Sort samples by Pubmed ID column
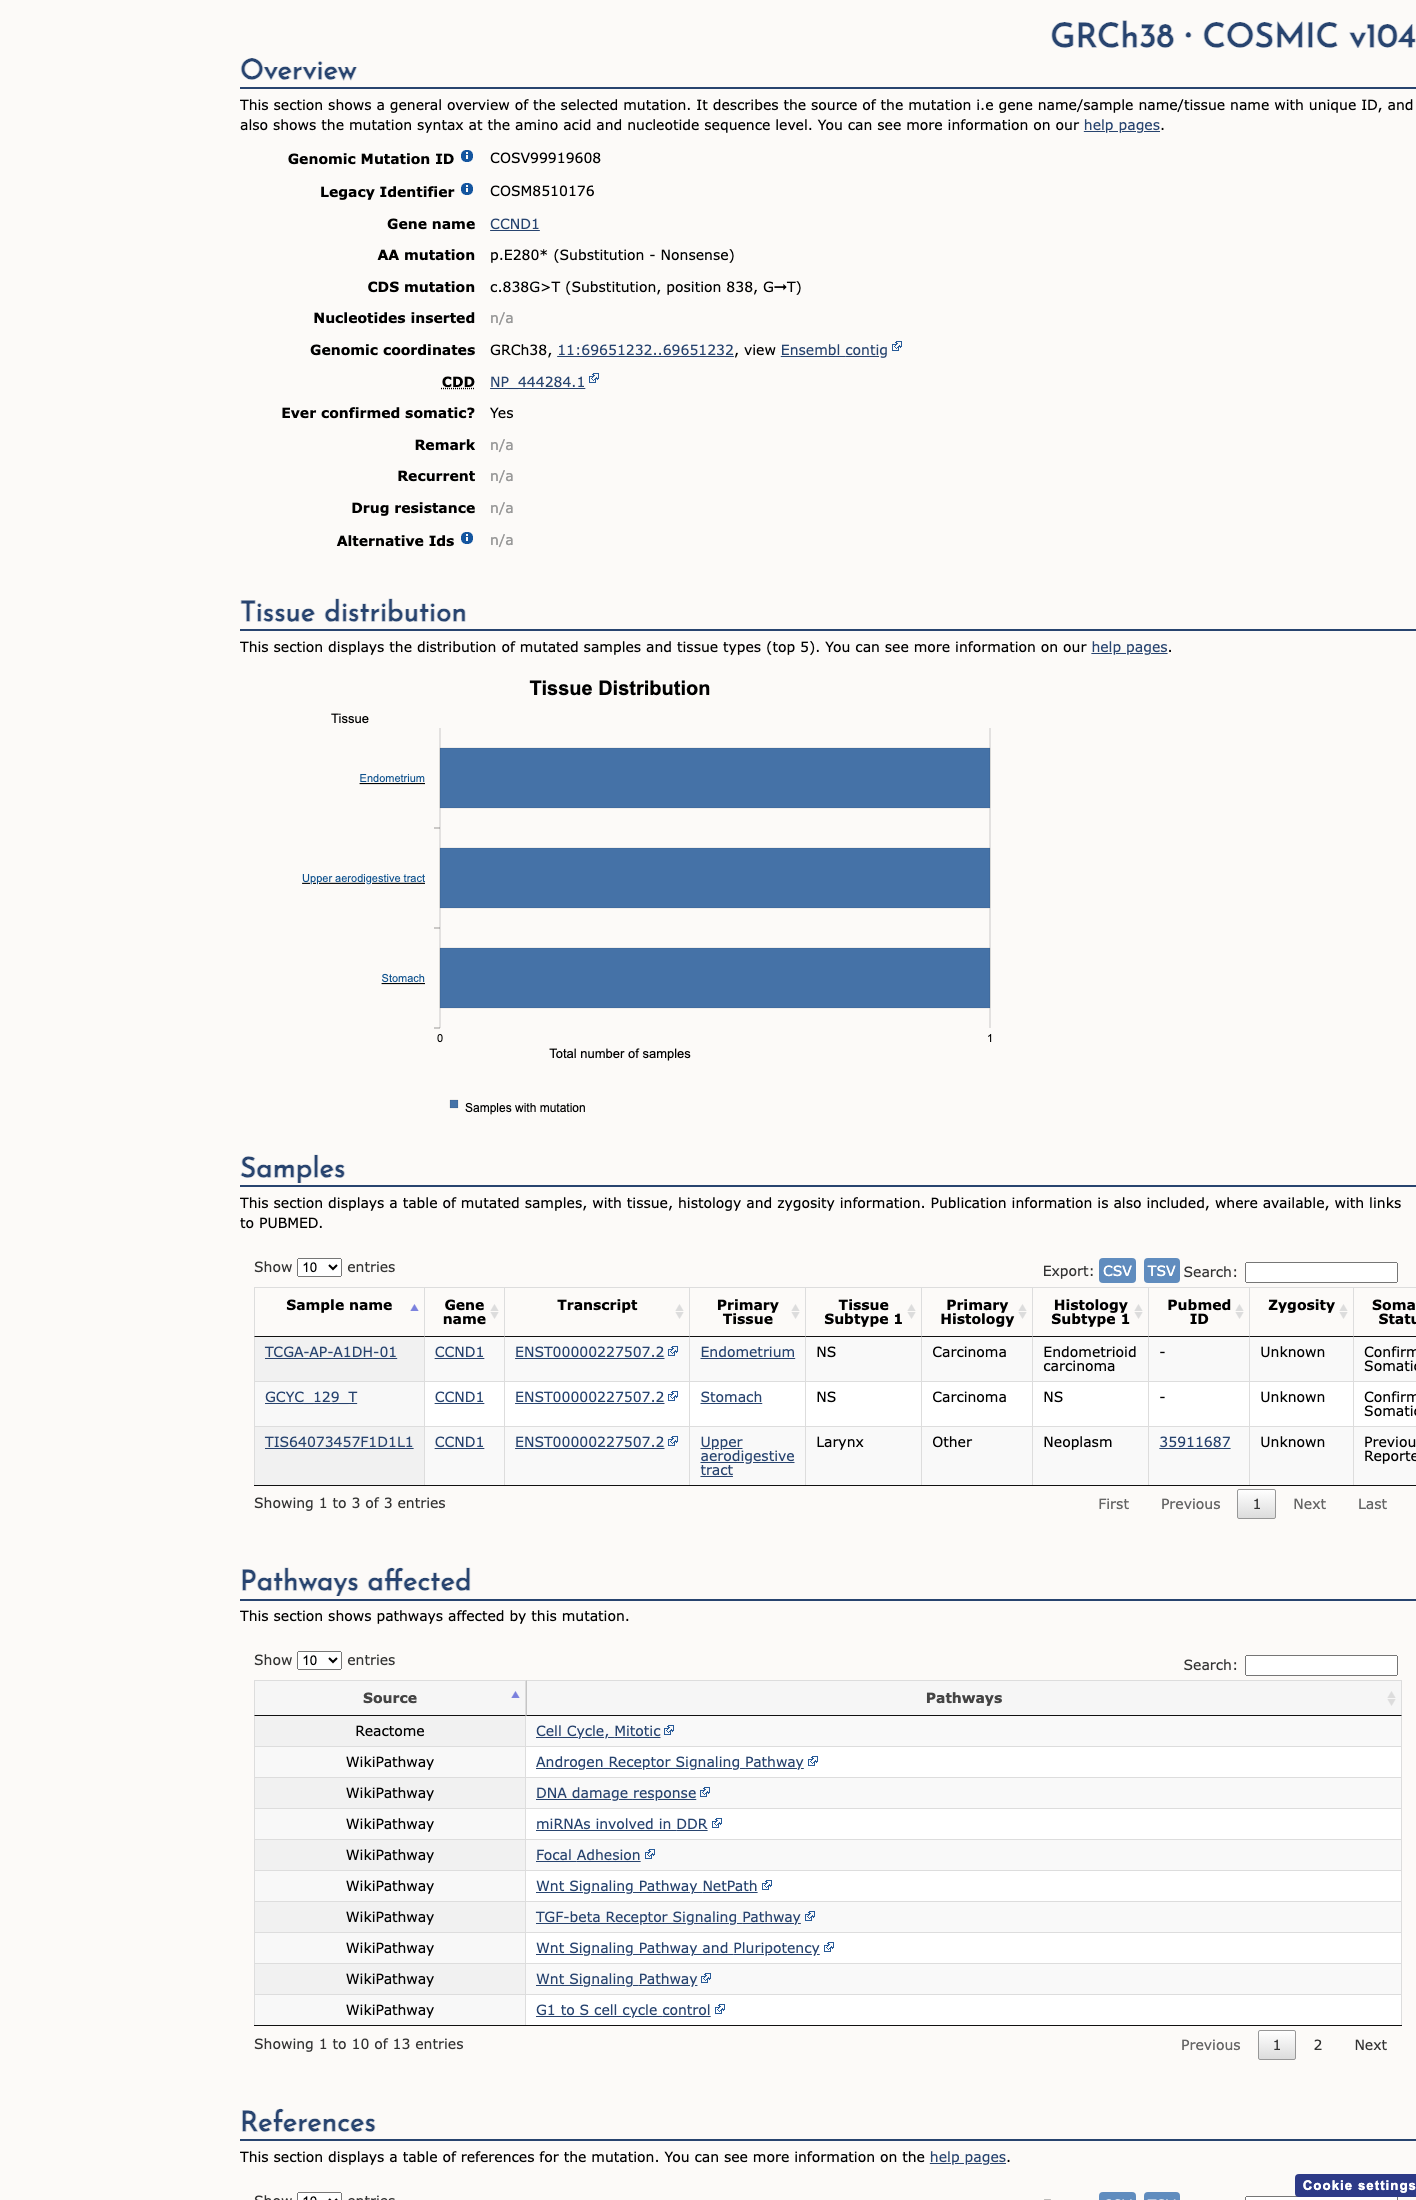Screen dimensions: 1416x2200 pos(1199,1312)
